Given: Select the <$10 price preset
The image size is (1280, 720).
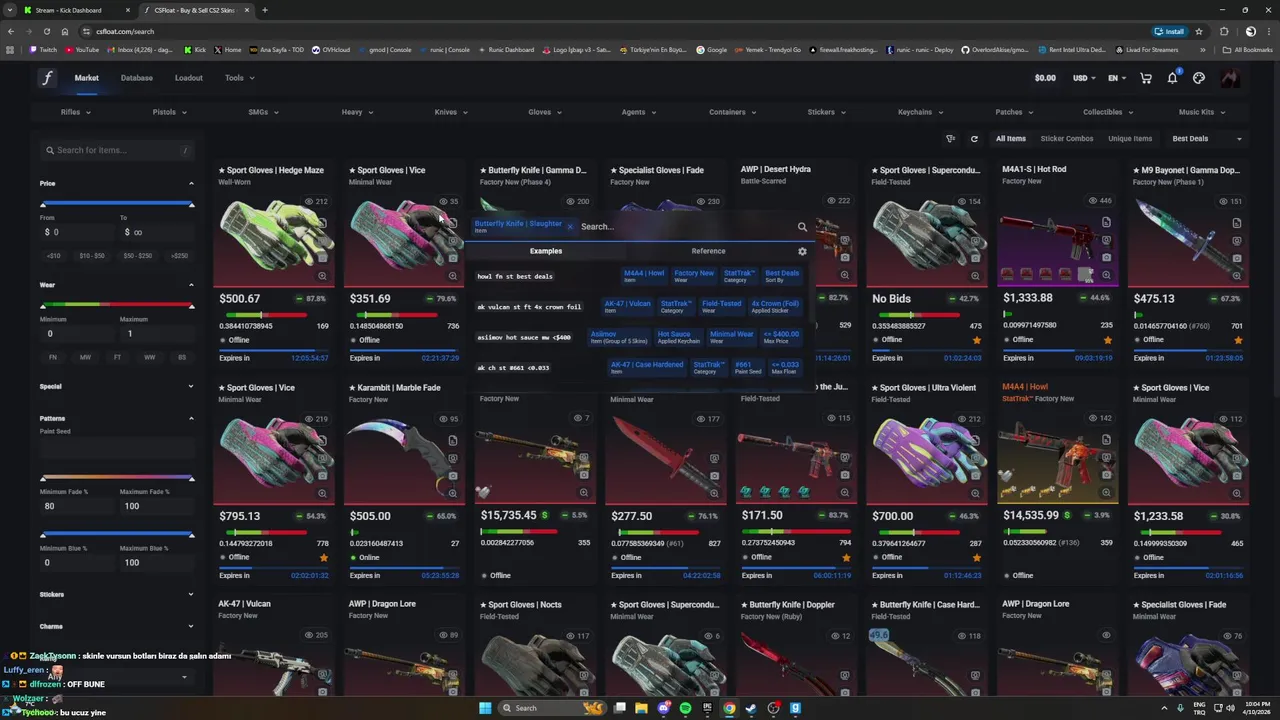Looking at the screenshot, I should click(53, 256).
